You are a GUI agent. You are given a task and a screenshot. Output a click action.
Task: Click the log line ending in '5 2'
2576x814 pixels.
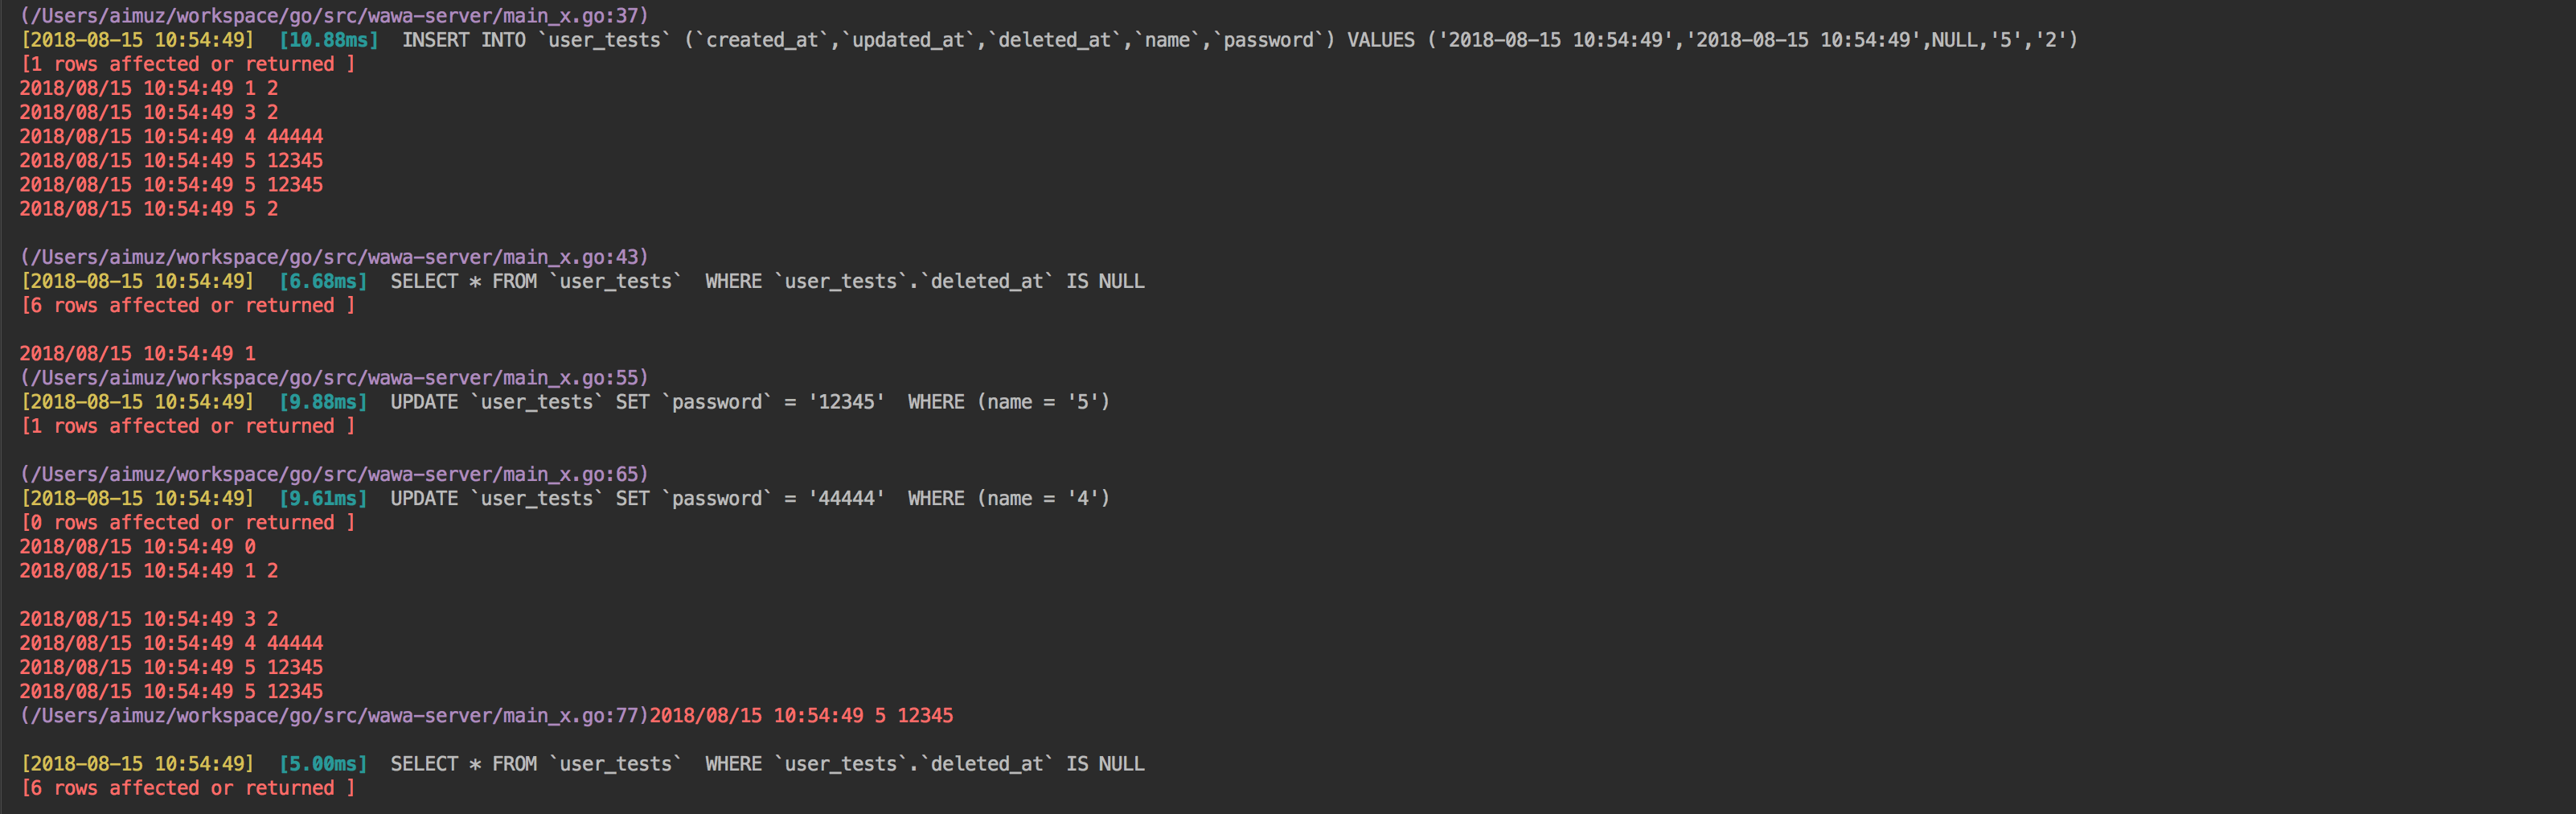[x=148, y=209]
